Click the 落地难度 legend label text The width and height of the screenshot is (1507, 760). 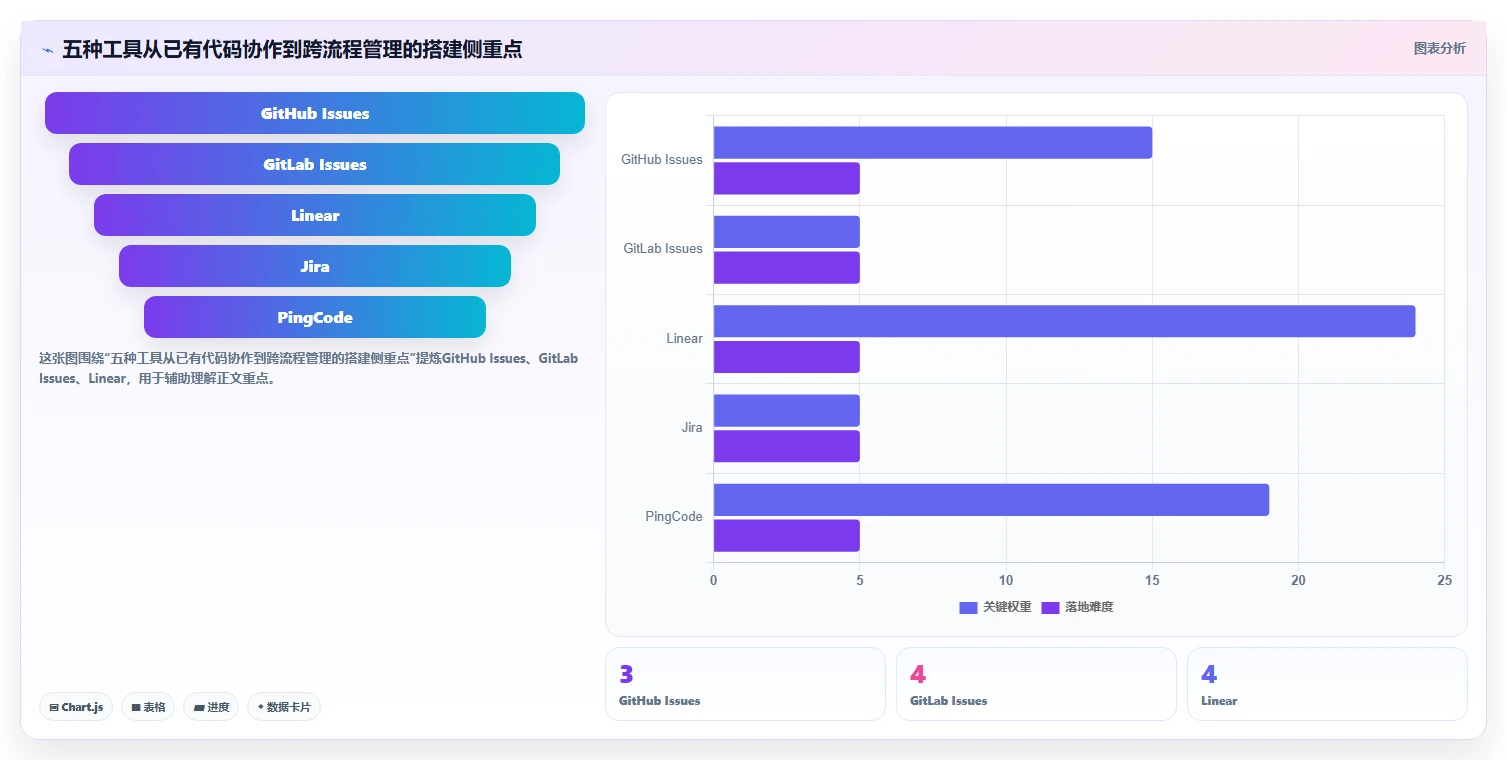pos(1089,607)
